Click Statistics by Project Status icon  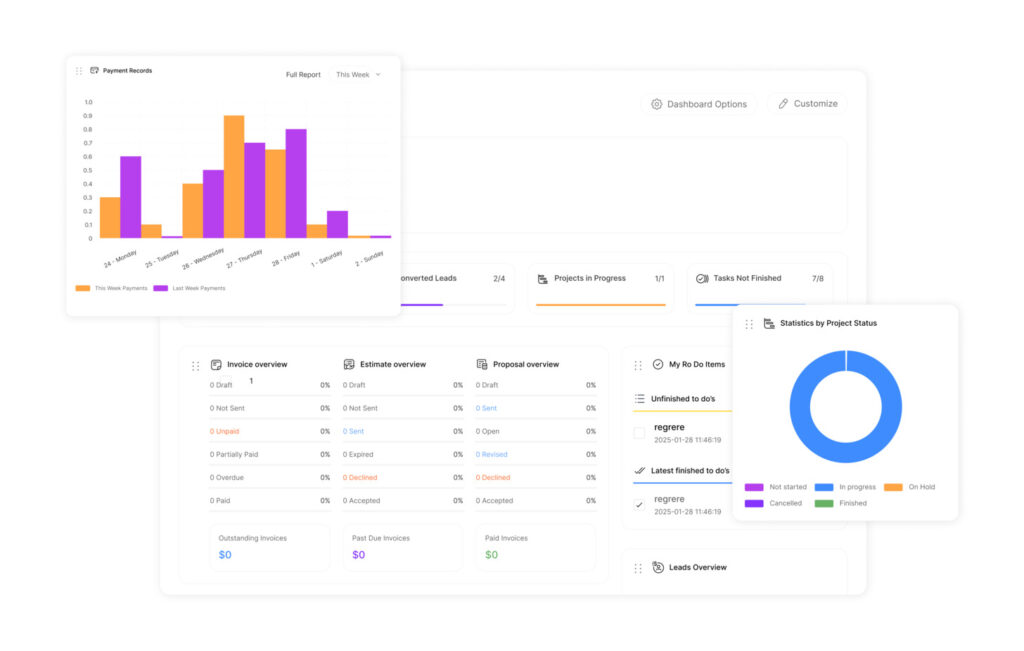pyautogui.click(x=769, y=324)
